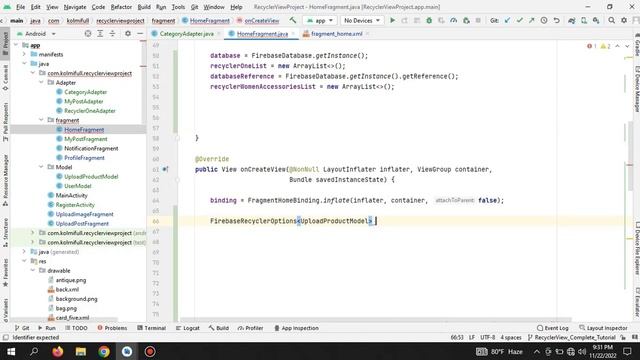Click the Git branch RecyclerView_Complete_Tutorial widget
The image size is (640, 360).
(x=571, y=338)
